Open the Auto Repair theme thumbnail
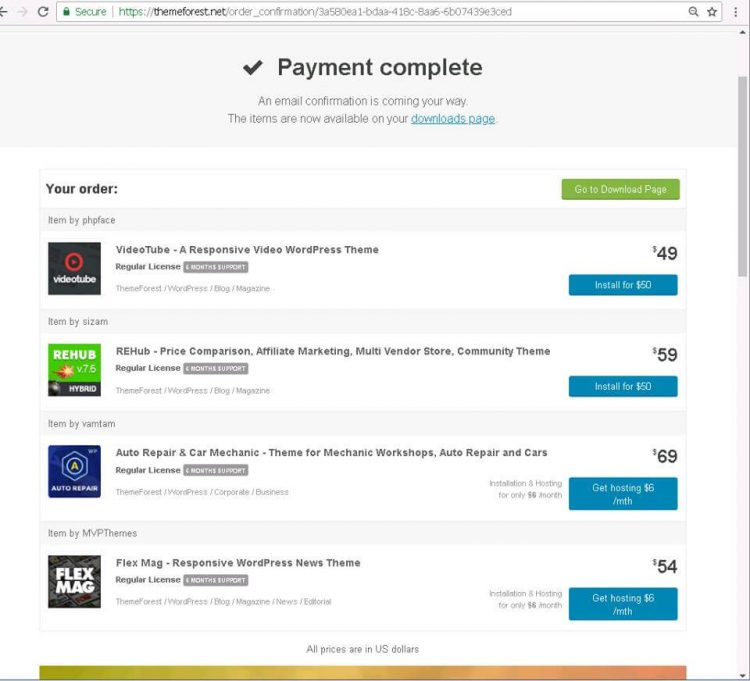 (x=74, y=472)
